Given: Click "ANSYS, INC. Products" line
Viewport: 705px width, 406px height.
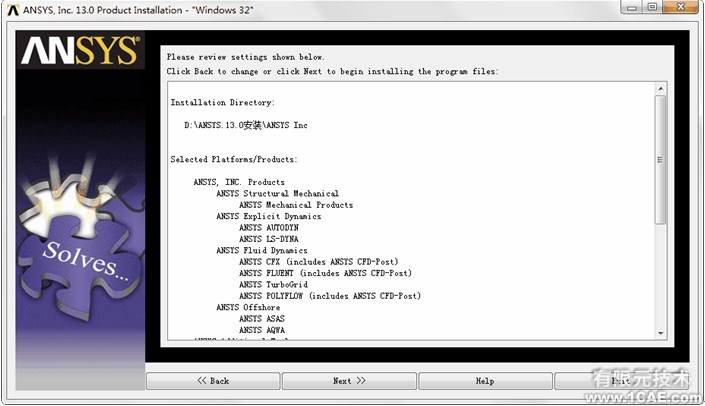Looking at the screenshot, I should coord(239,182).
